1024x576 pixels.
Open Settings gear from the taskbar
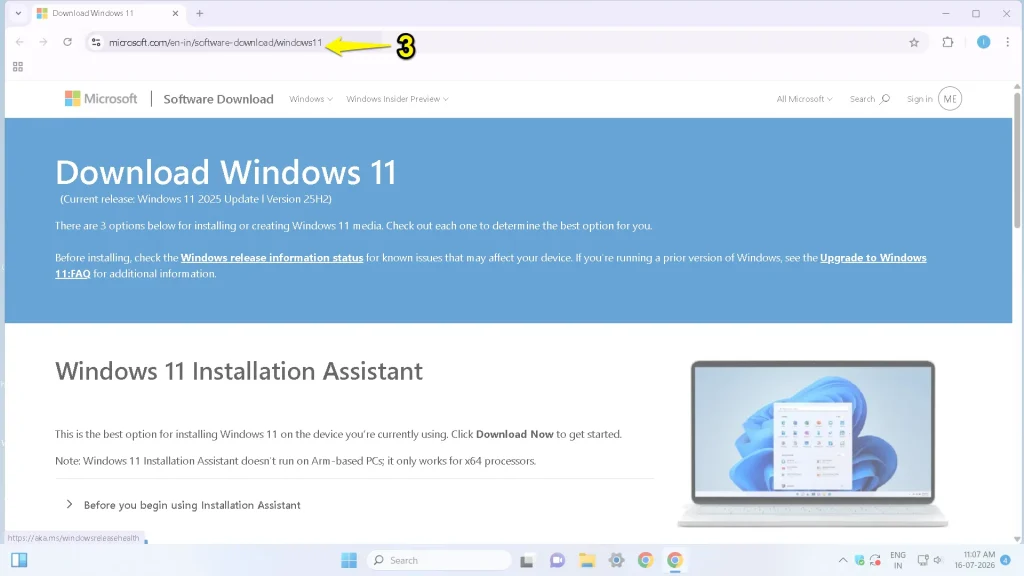(x=616, y=560)
